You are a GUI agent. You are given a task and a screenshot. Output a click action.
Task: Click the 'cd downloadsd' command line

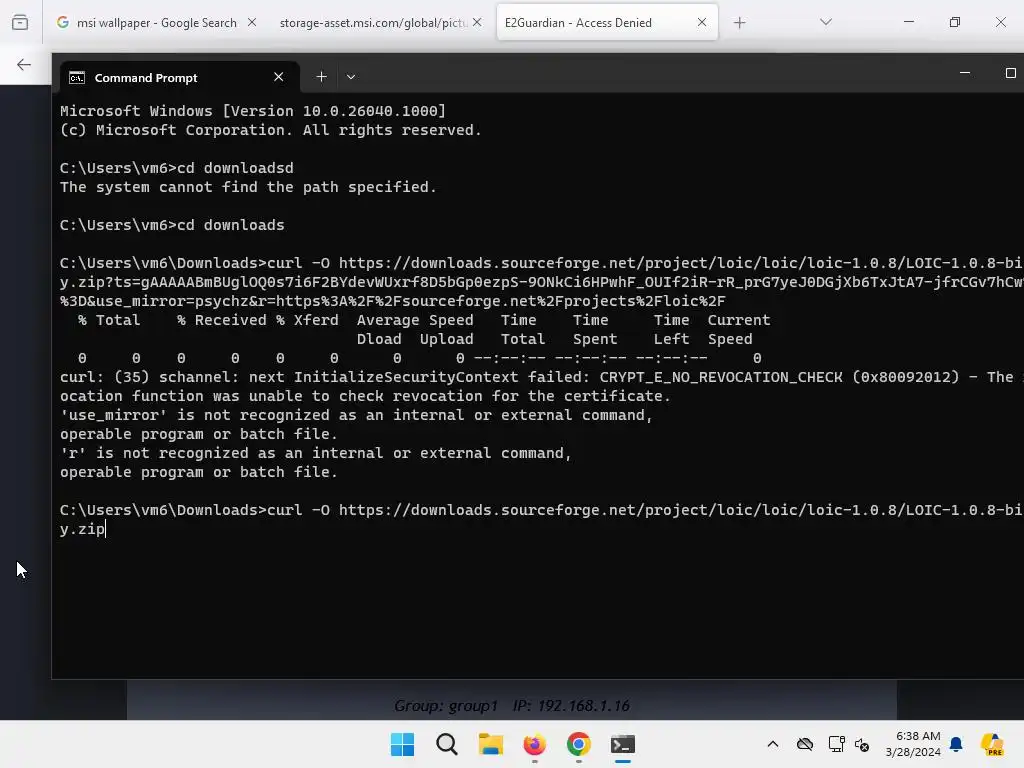click(176, 168)
